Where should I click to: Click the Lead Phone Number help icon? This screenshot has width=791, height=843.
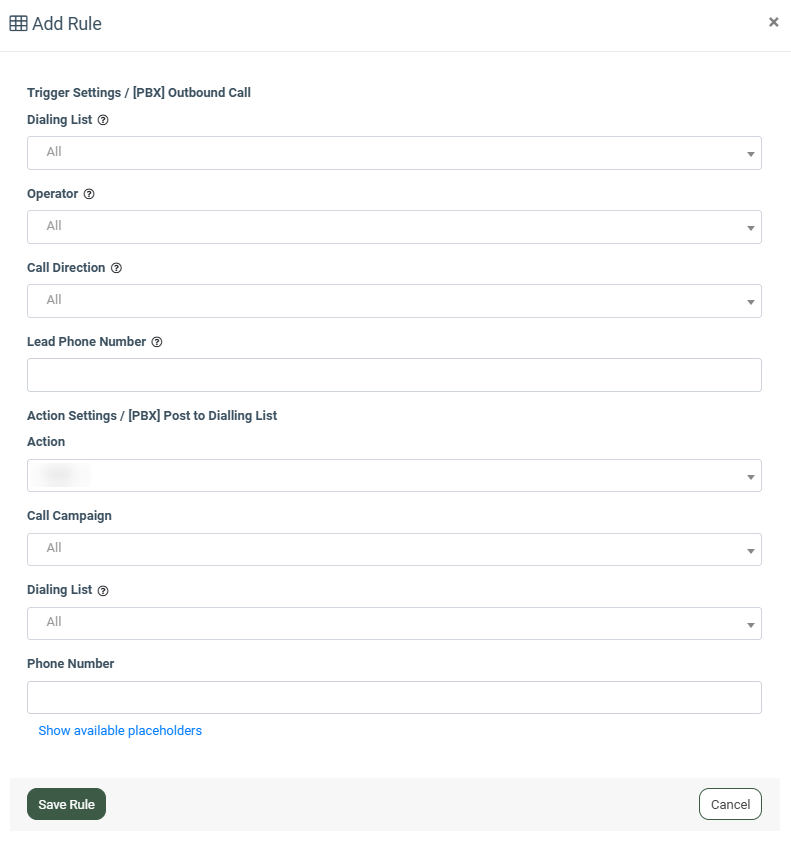click(157, 342)
